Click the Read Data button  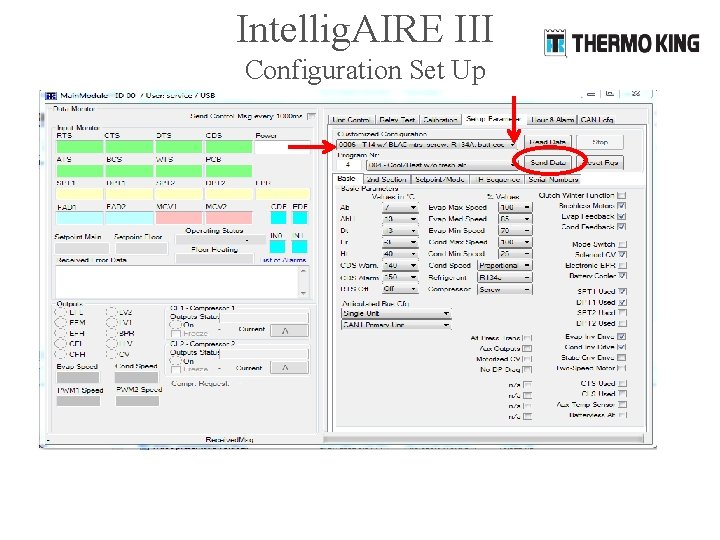click(x=547, y=142)
